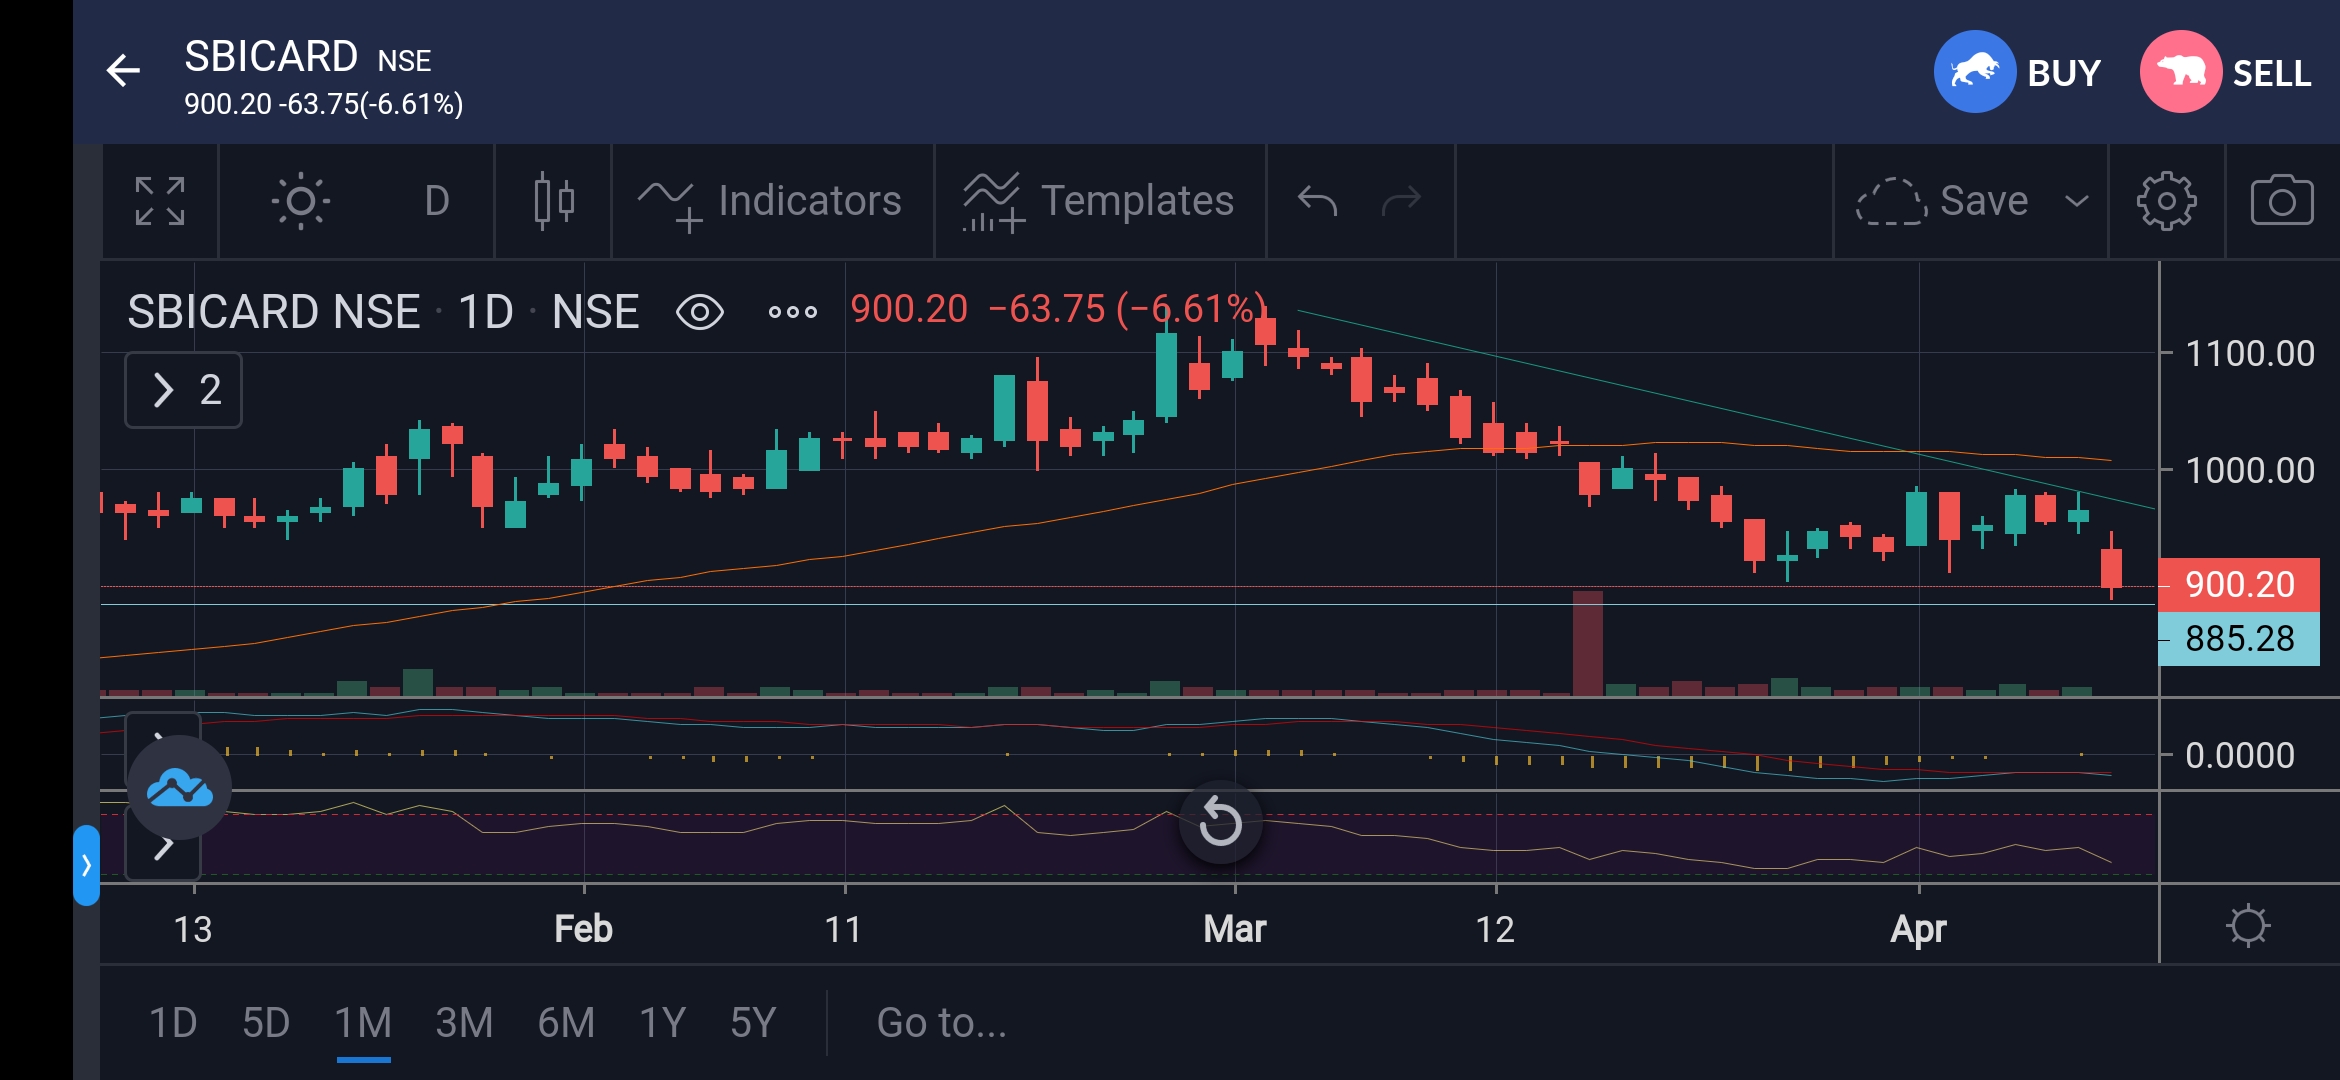Go back using the arrow icon
This screenshot has height=1080, width=2340.
pyautogui.click(x=123, y=71)
